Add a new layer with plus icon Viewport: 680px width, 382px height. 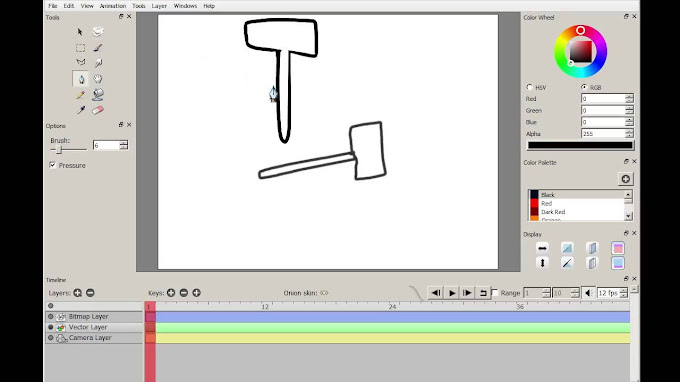click(78, 293)
